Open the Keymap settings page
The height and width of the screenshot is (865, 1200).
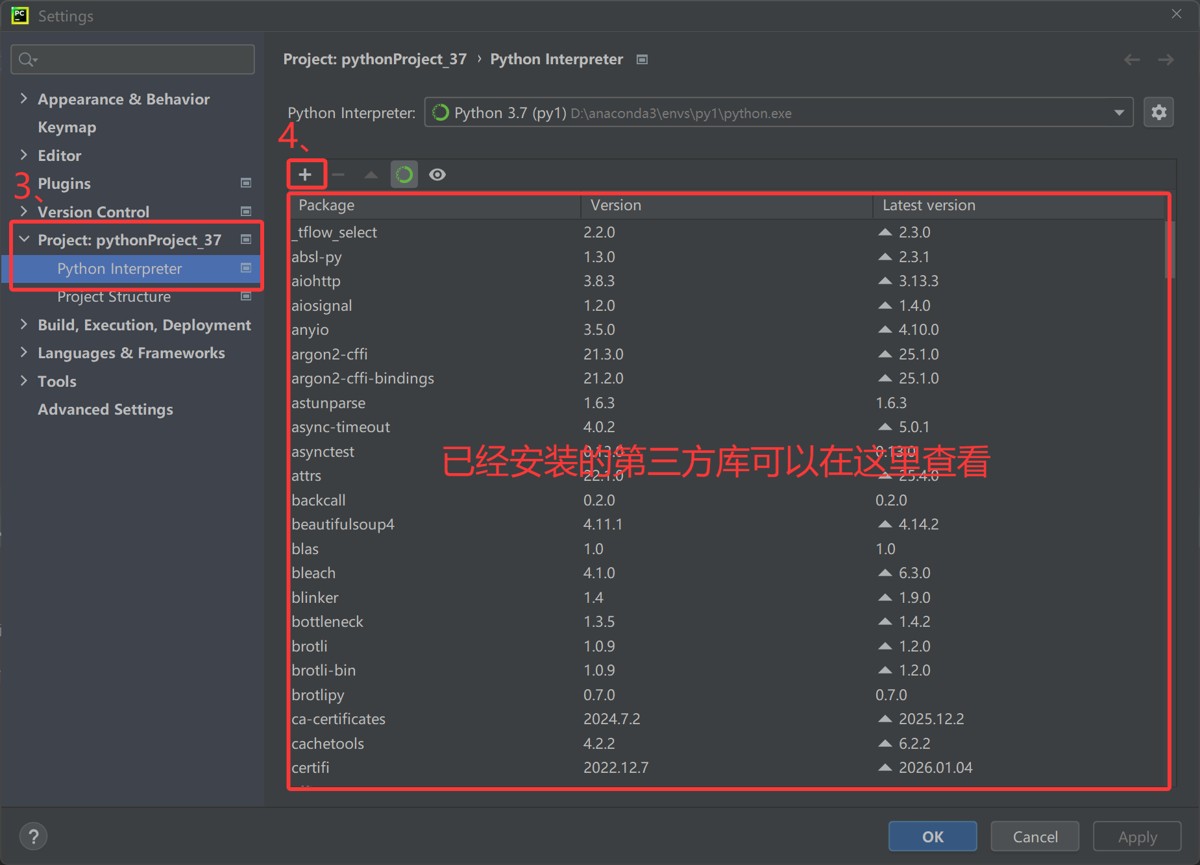coord(67,127)
